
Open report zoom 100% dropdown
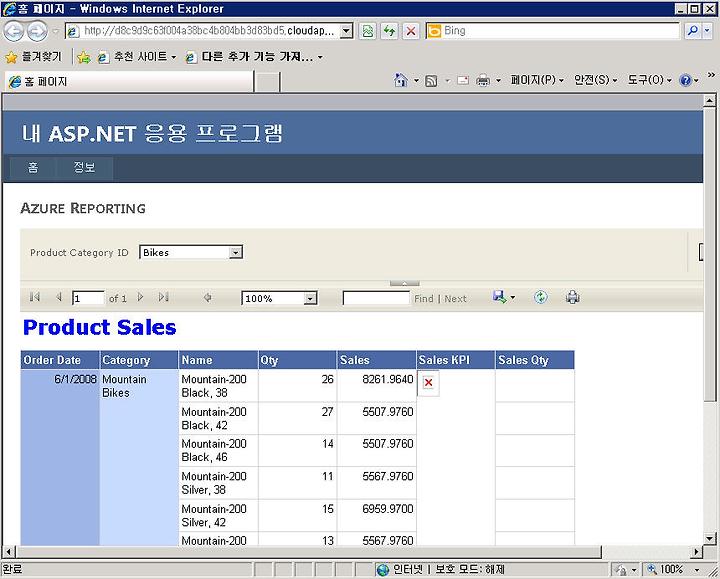click(x=310, y=298)
